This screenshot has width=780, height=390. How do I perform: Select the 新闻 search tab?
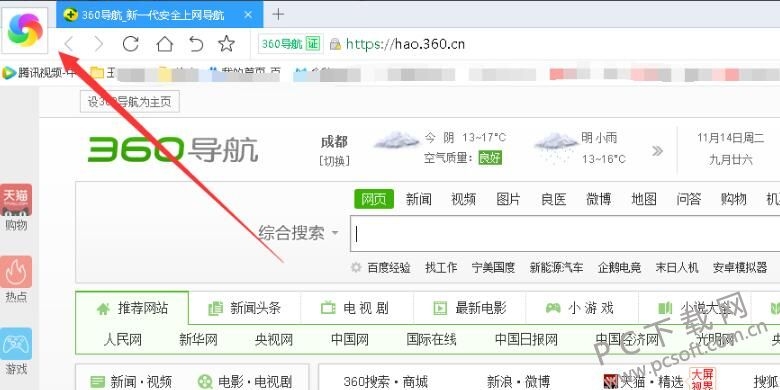[x=418, y=199]
